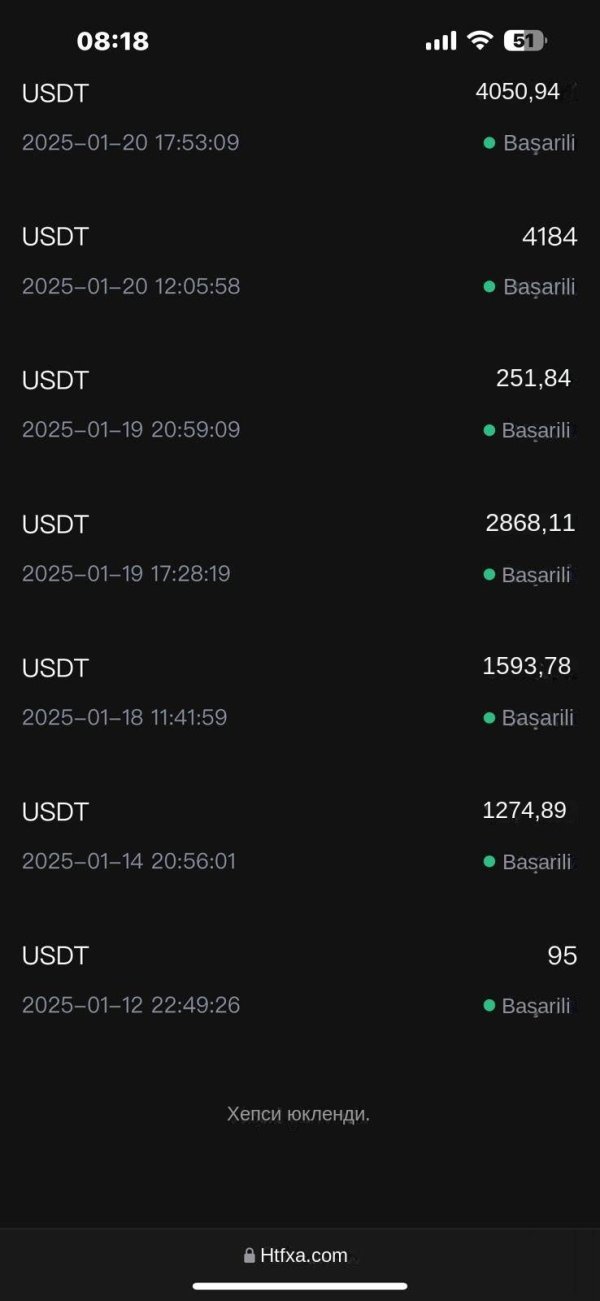
Task: Tap green status dot for 95 transaction
Action: (x=489, y=1005)
